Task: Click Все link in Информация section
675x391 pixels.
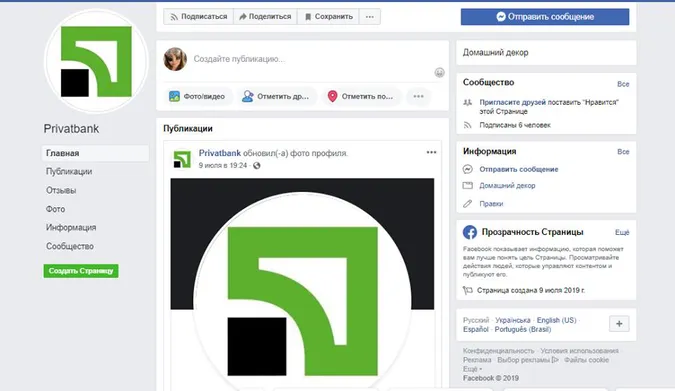Action: tap(623, 152)
